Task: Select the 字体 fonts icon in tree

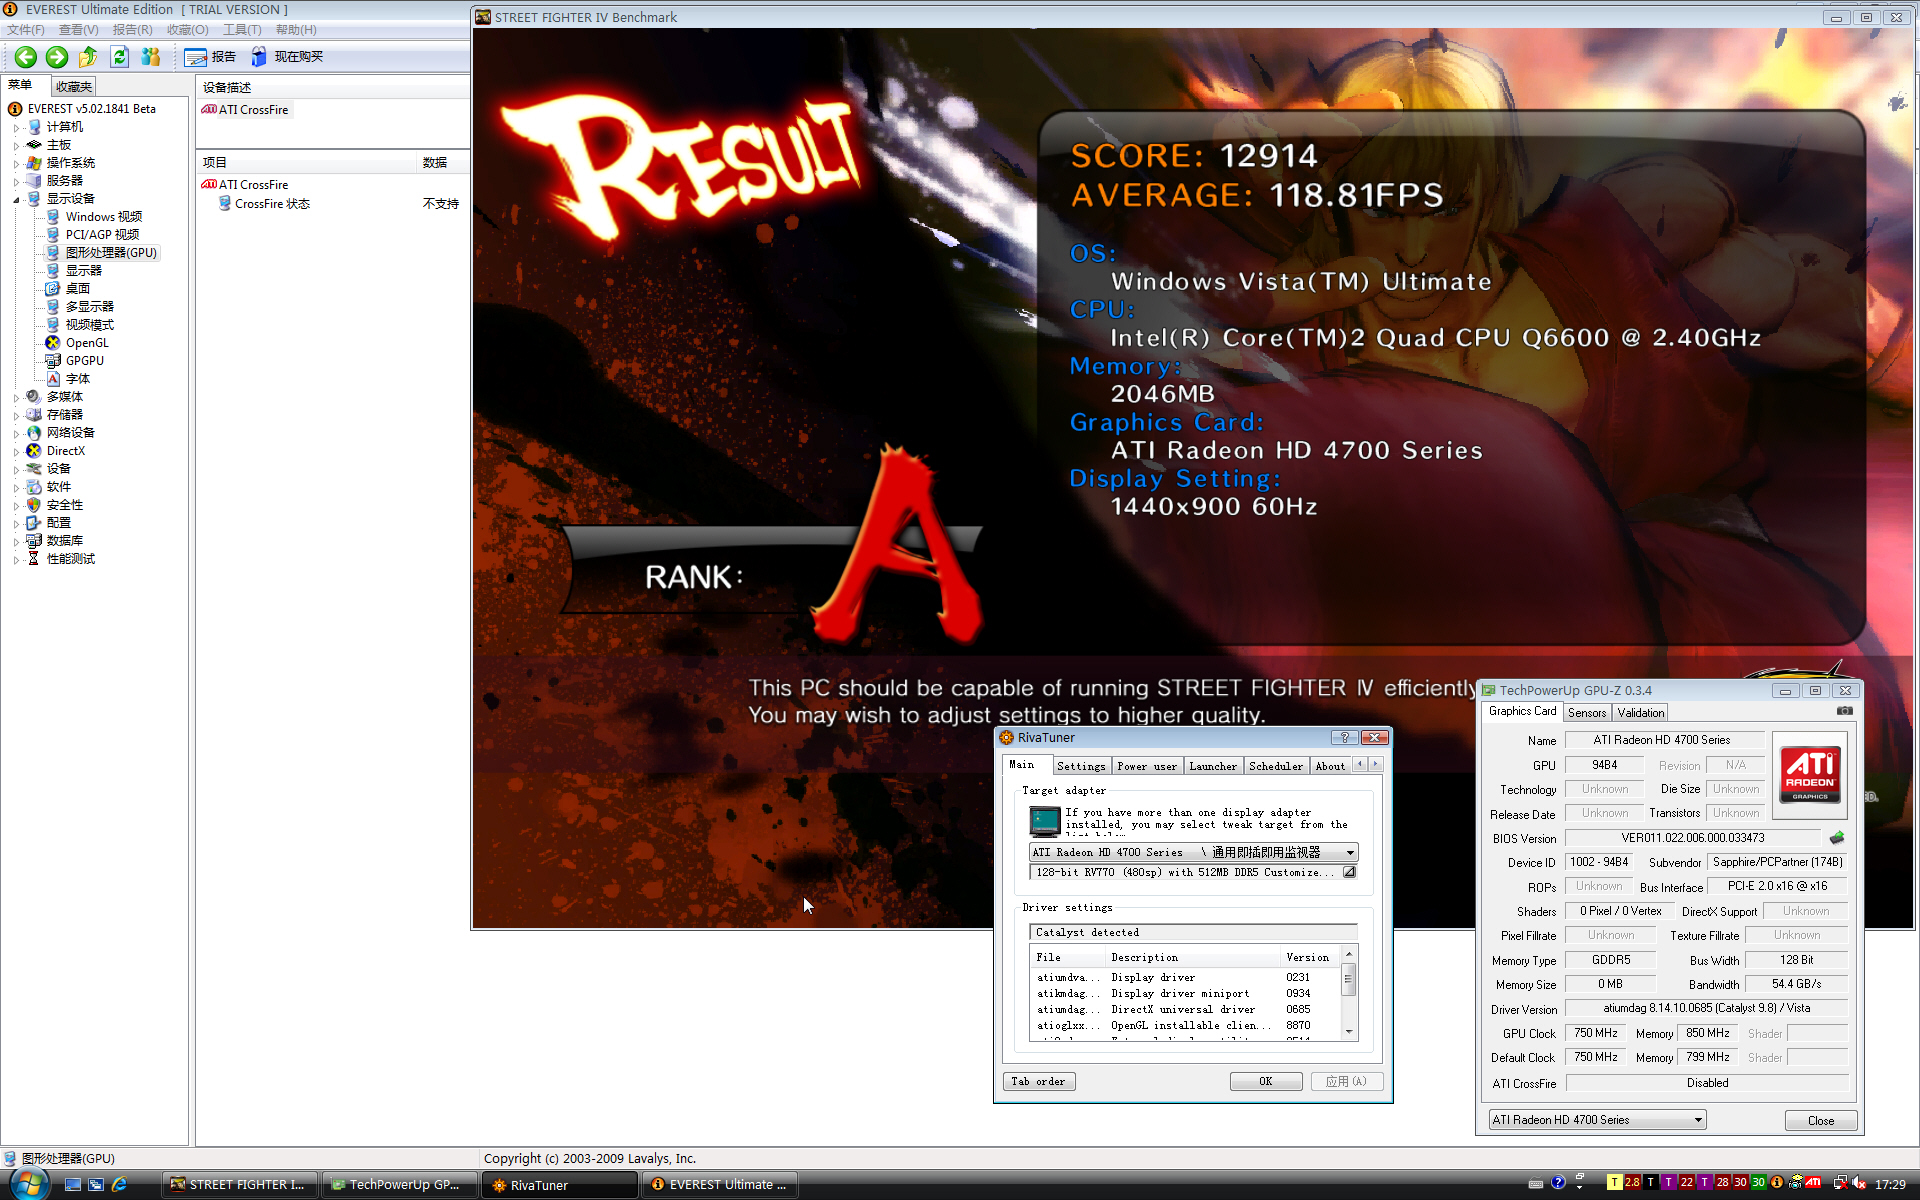Action: [x=53, y=379]
